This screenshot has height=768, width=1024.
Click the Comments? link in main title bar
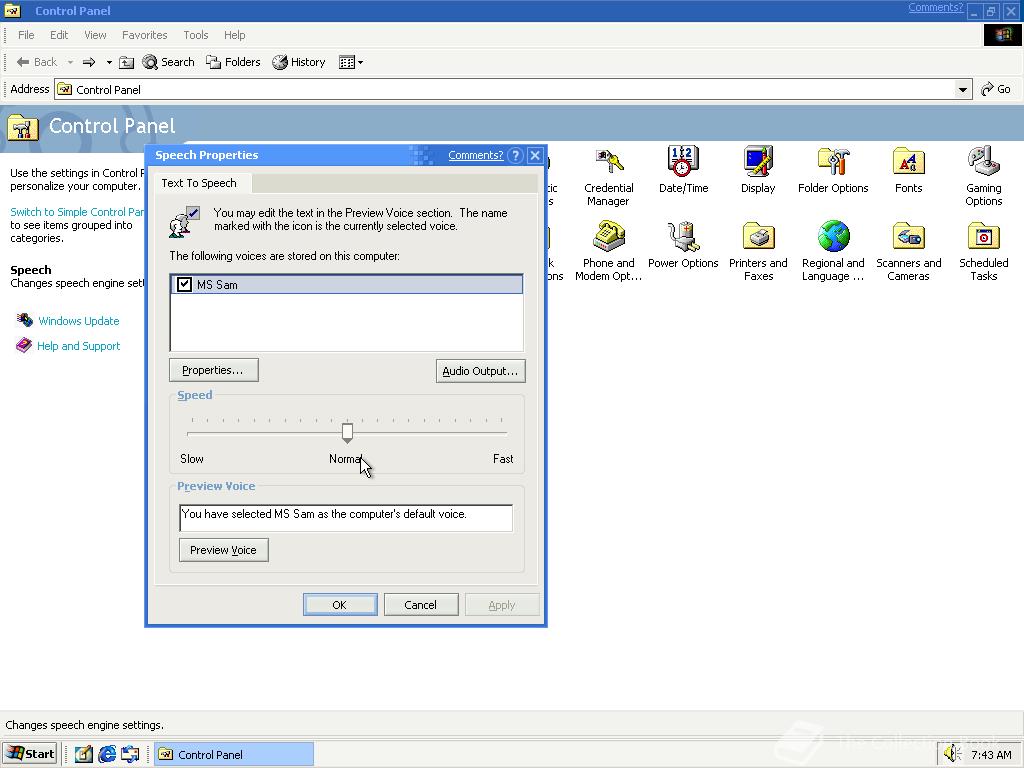tap(935, 7)
